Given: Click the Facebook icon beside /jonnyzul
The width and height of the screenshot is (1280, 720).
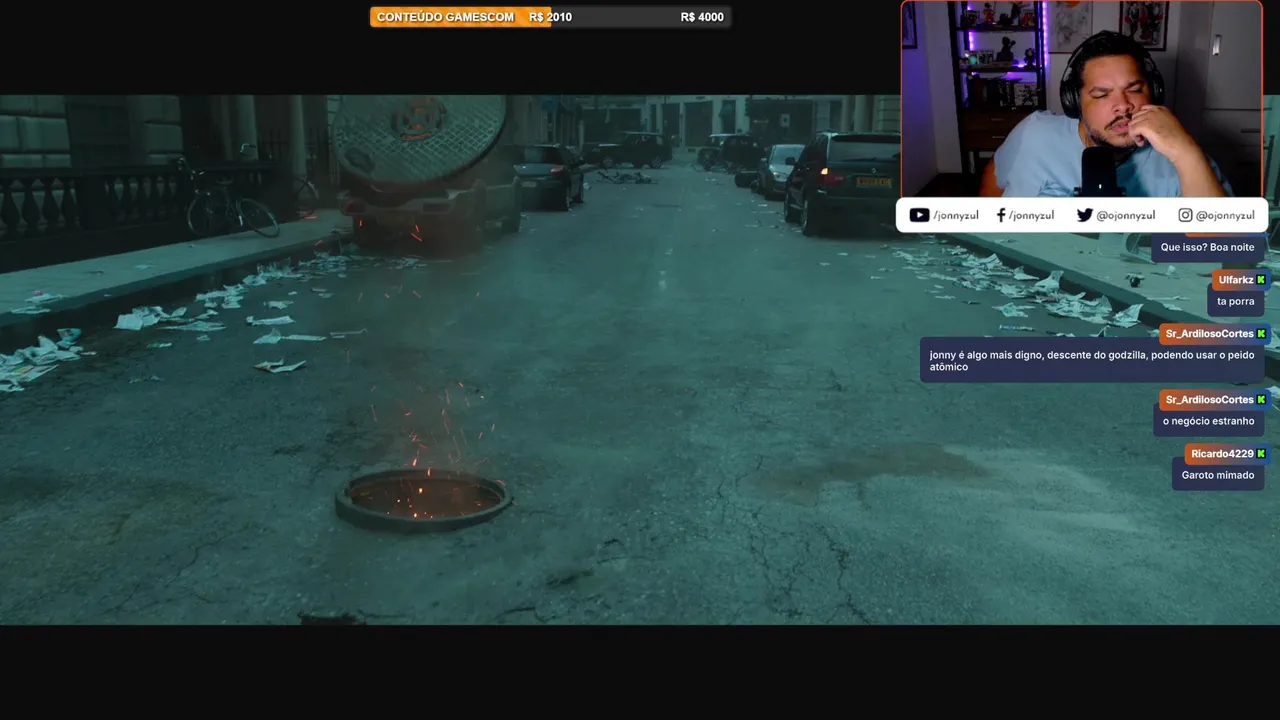Looking at the screenshot, I should tap(1001, 215).
